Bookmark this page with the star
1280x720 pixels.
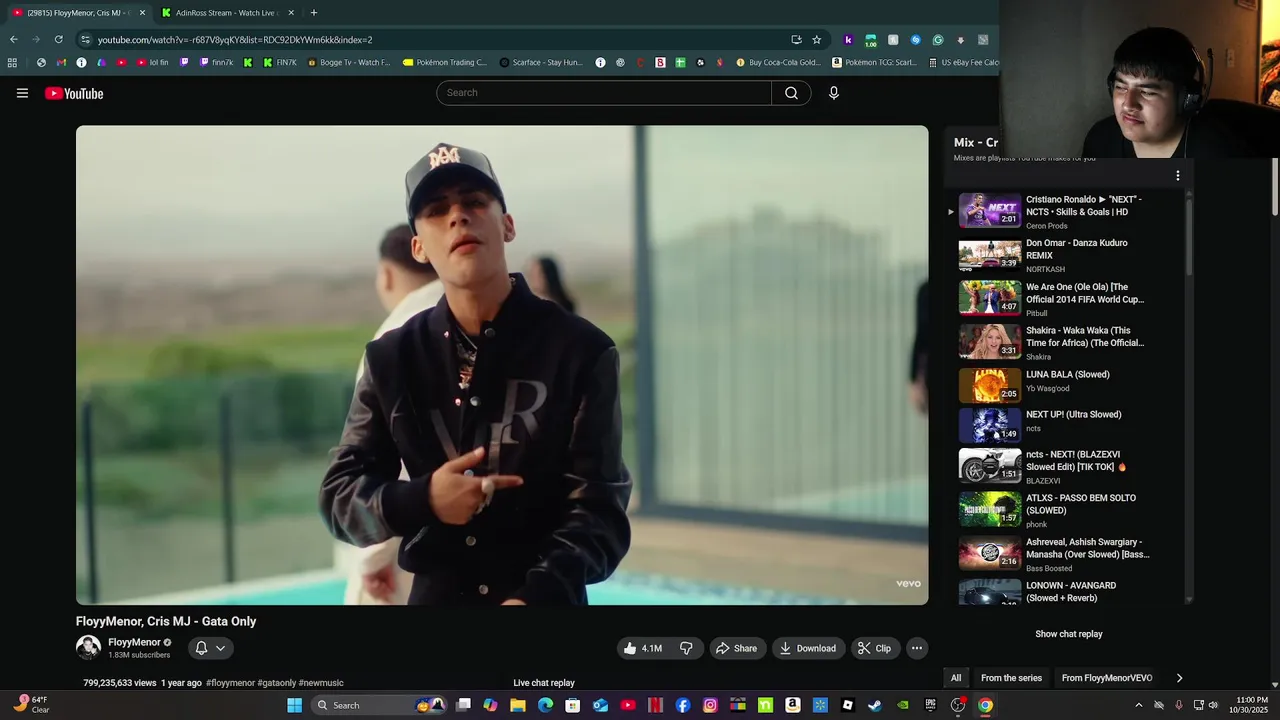pos(816,40)
